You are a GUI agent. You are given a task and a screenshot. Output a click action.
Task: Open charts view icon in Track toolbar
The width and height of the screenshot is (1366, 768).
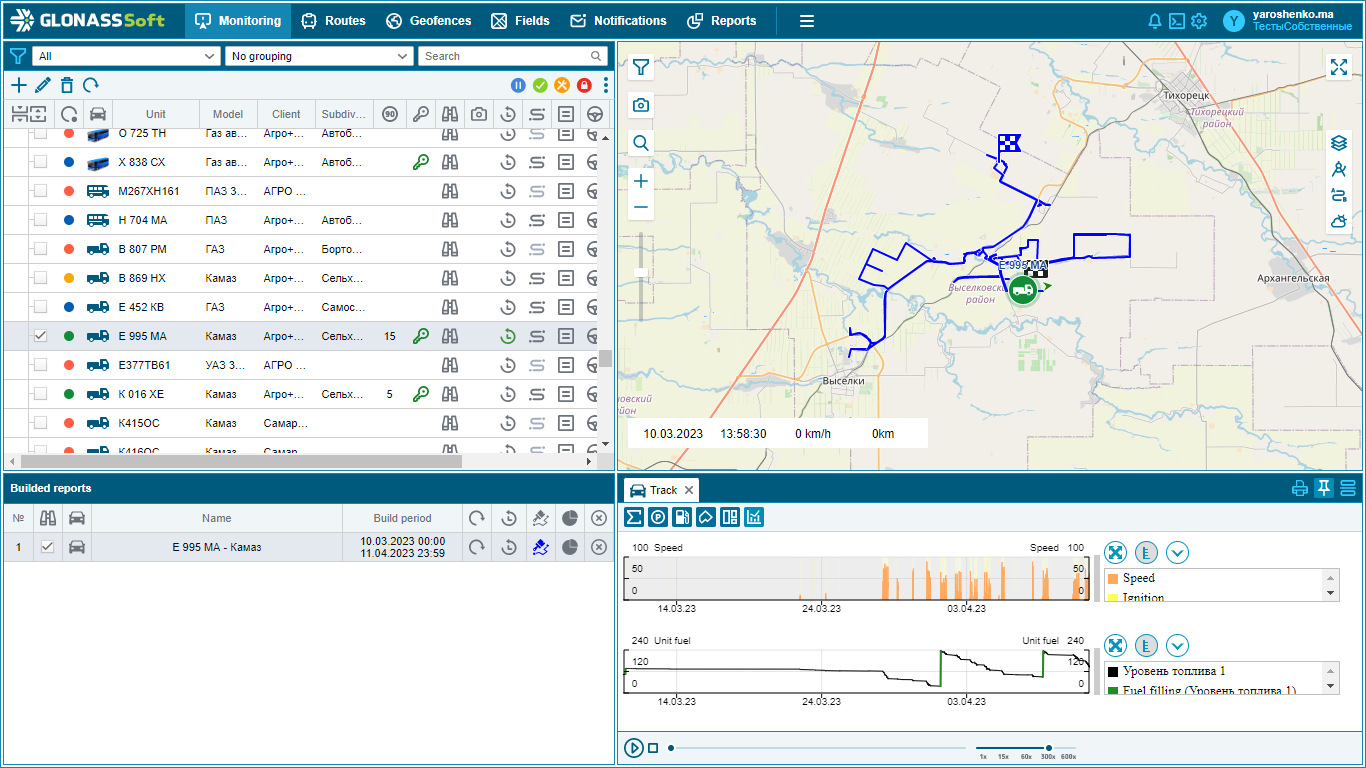pos(754,517)
